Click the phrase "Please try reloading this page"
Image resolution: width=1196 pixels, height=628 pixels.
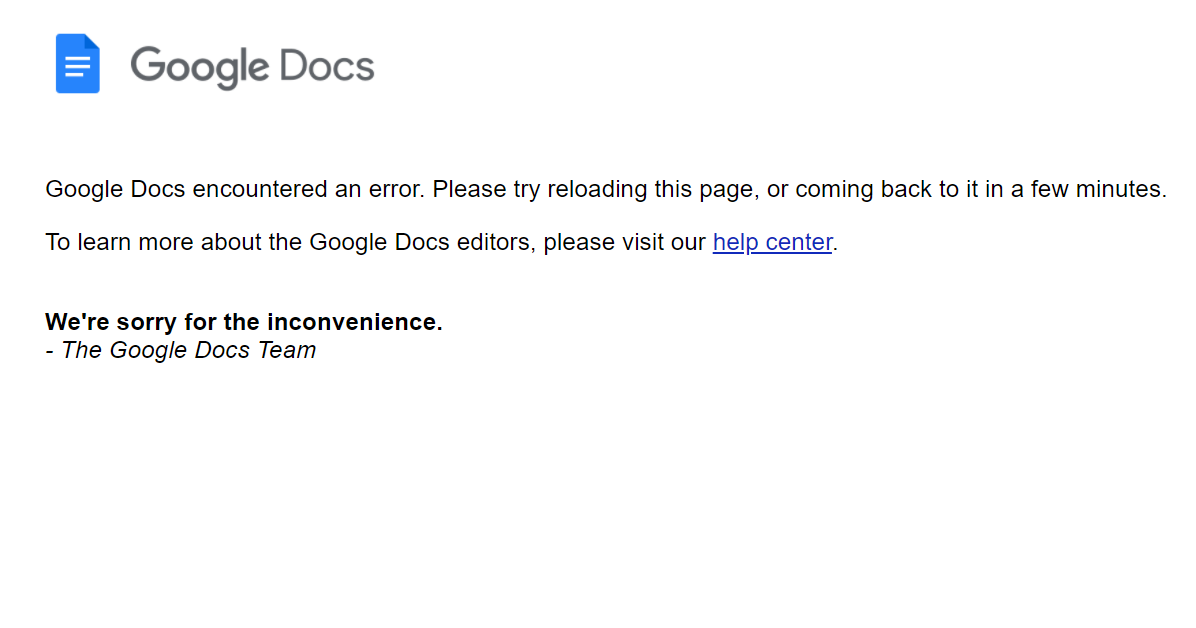pos(595,189)
